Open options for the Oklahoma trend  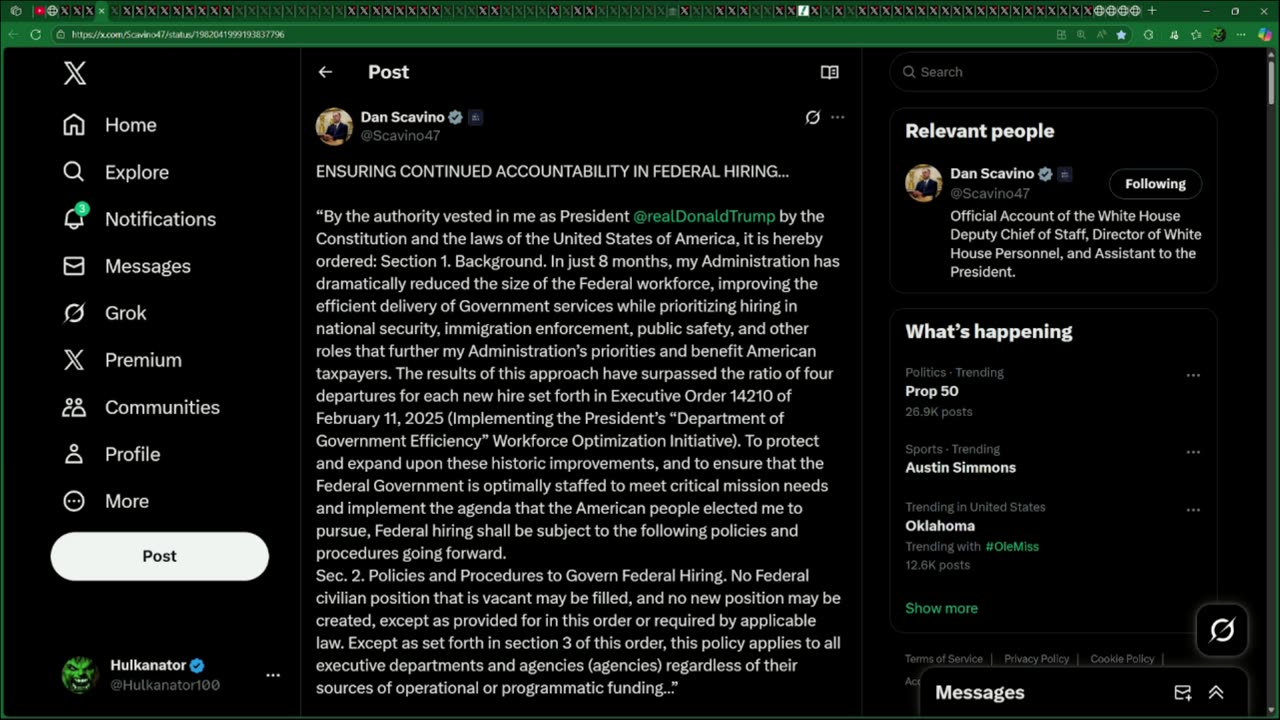pyautogui.click(x=1193, y=510)
